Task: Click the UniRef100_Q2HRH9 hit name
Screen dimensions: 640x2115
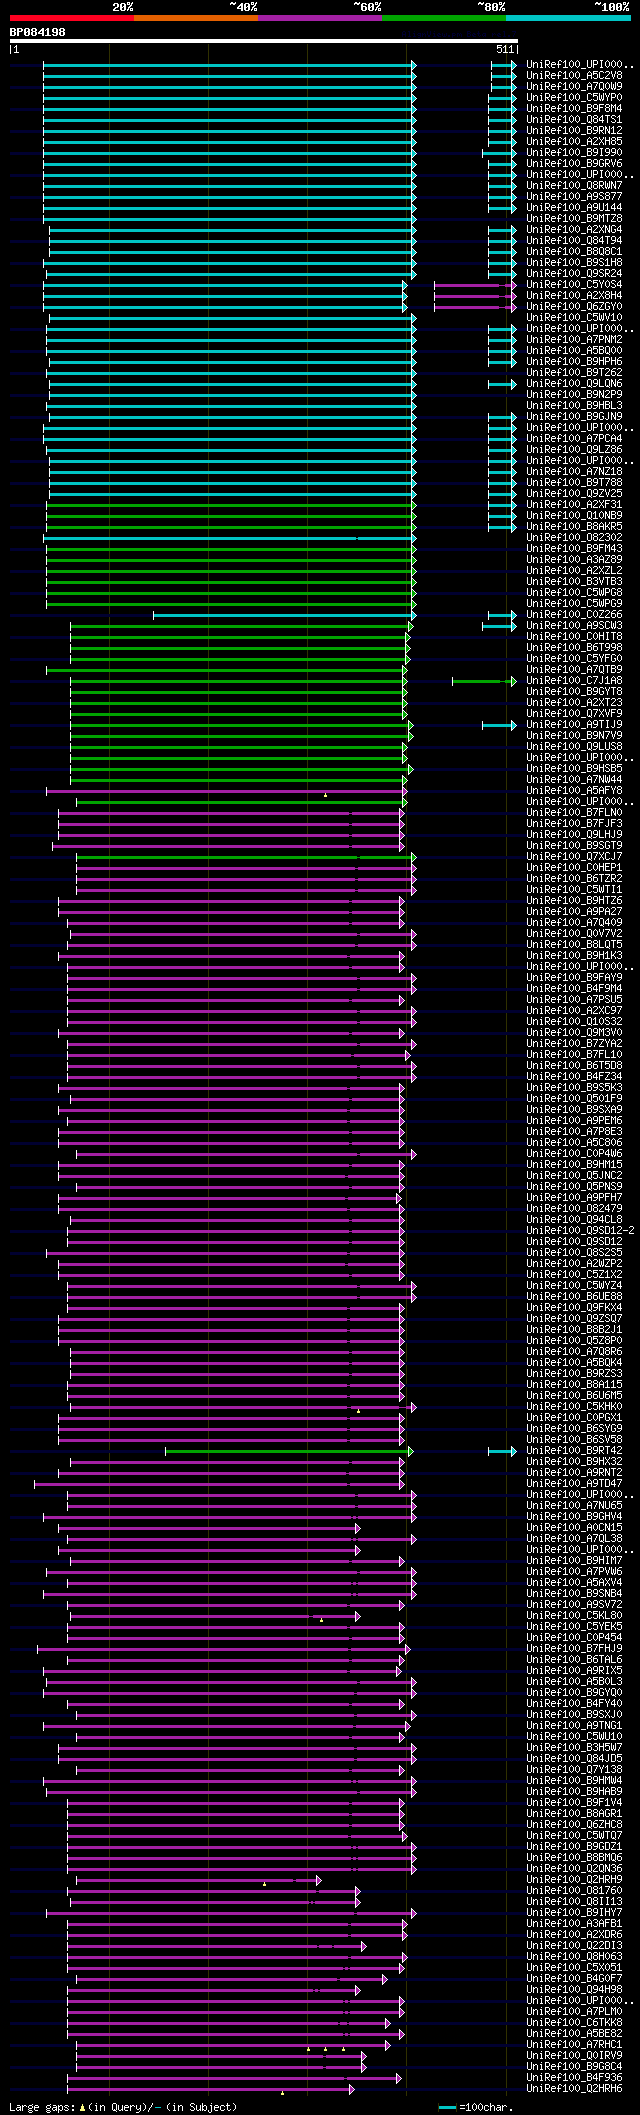Action: tap(574, 1879)
